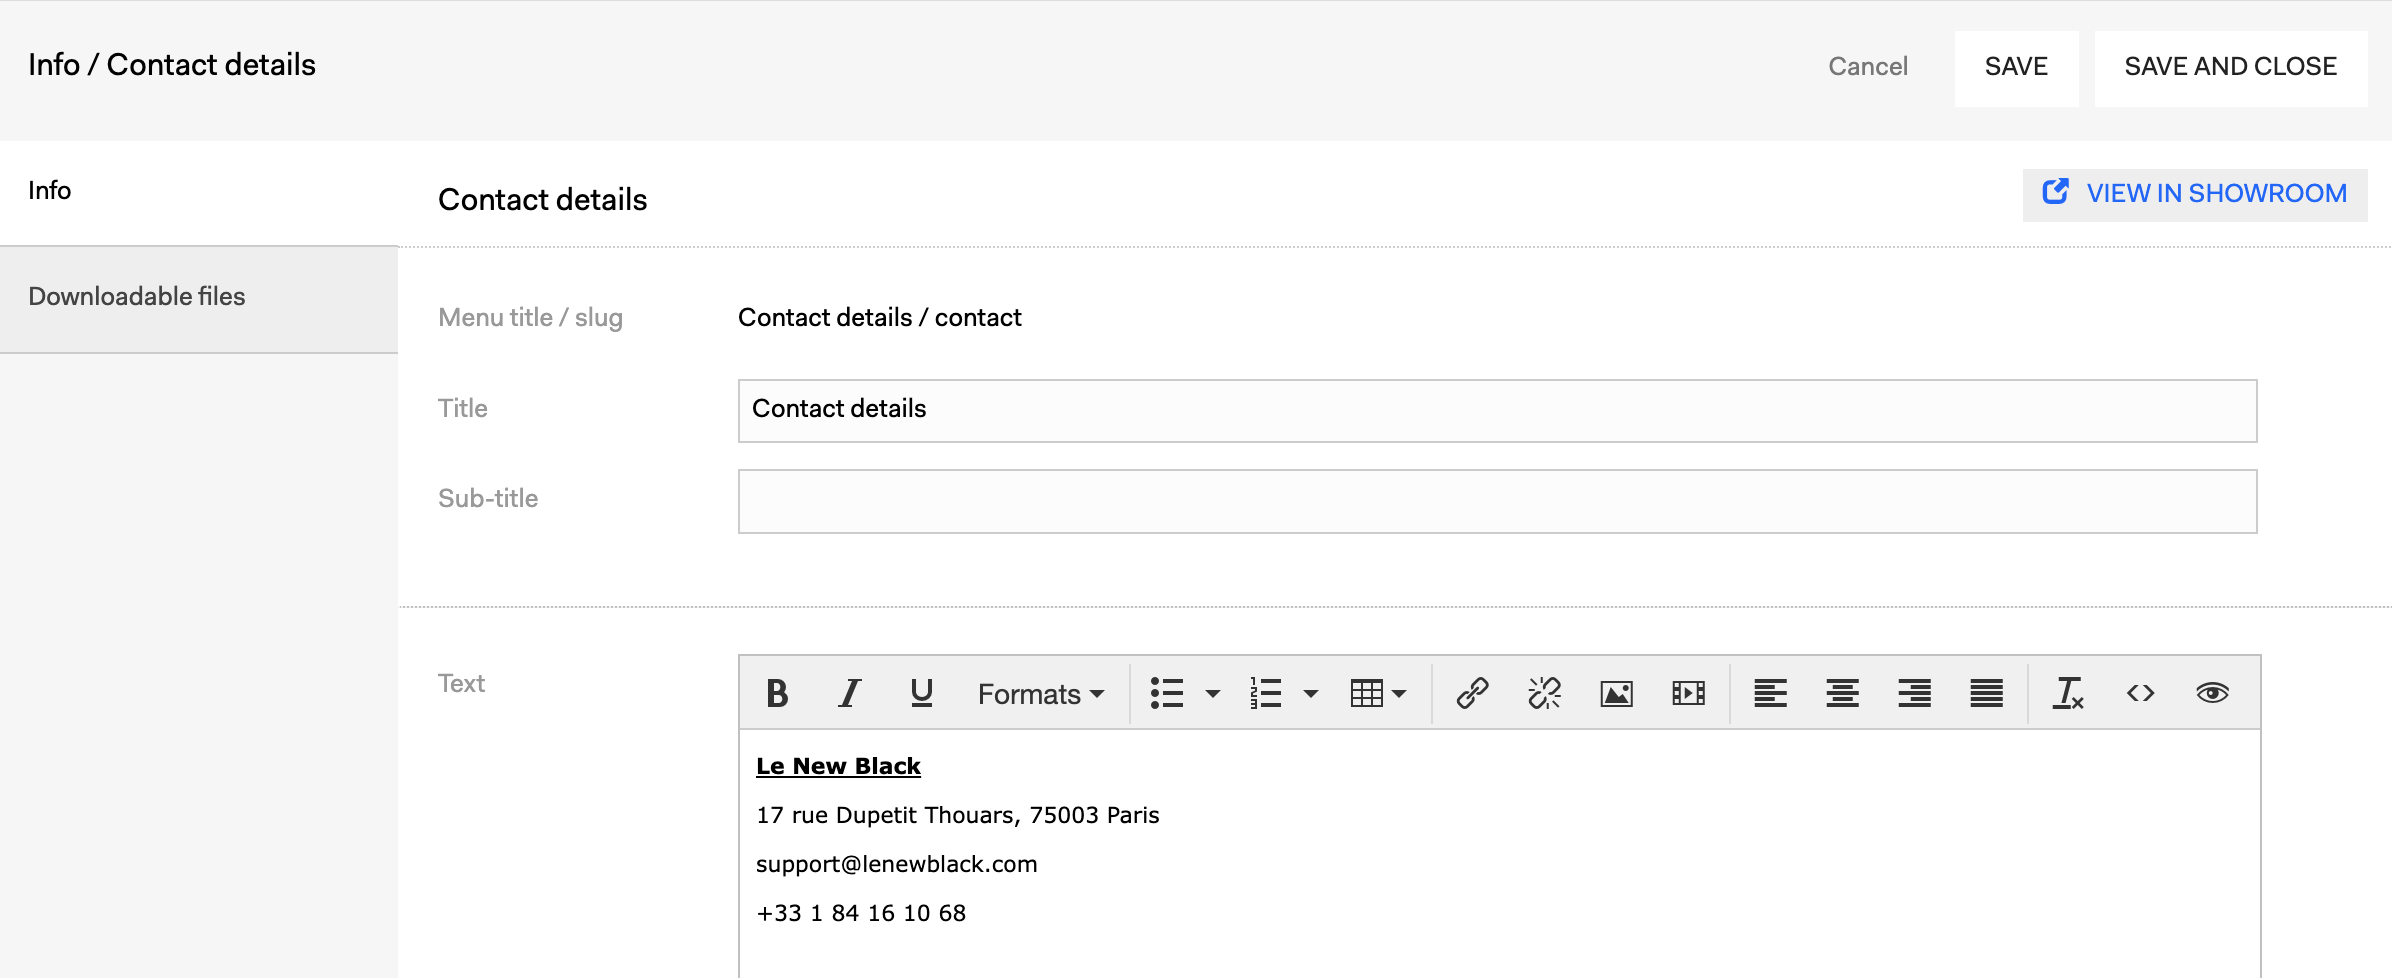Viewport: 2392px width, 978px height.
Task: Insert an image into the text
Action: 1616,693
